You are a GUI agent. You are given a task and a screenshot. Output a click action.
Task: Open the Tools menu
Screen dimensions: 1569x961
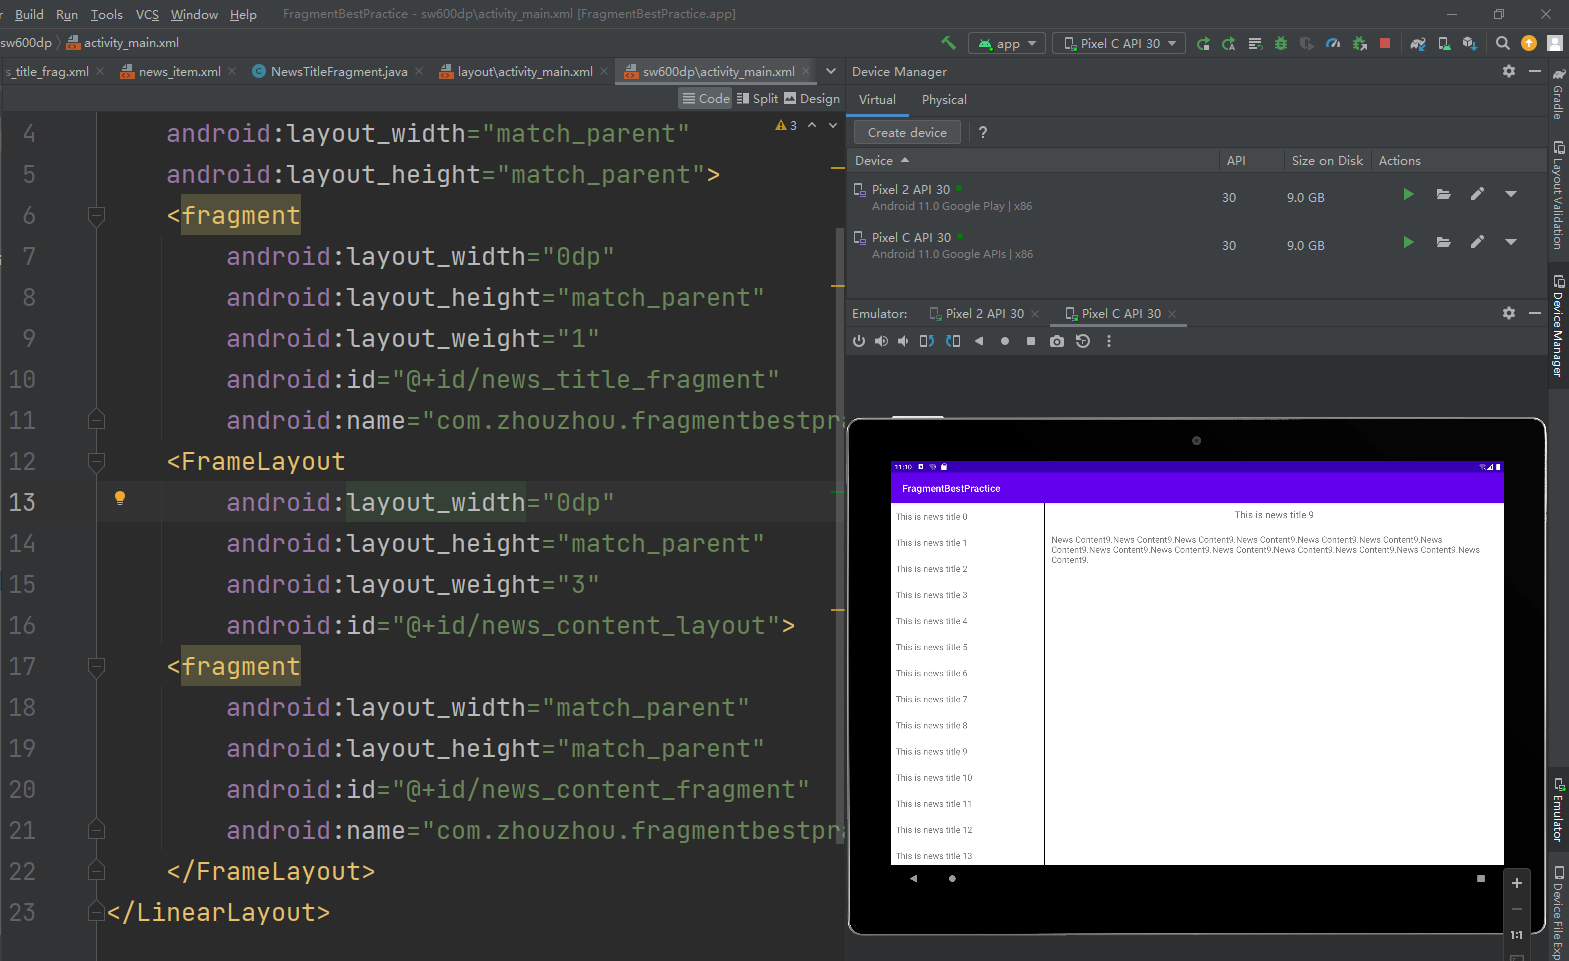click(x=106, y=14)
